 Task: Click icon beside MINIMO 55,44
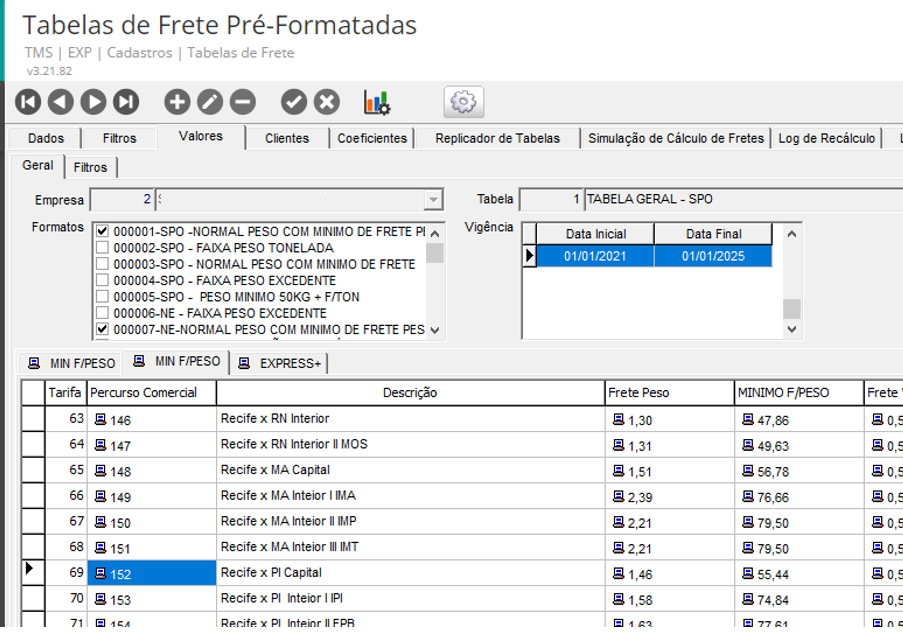pos(748,573)
